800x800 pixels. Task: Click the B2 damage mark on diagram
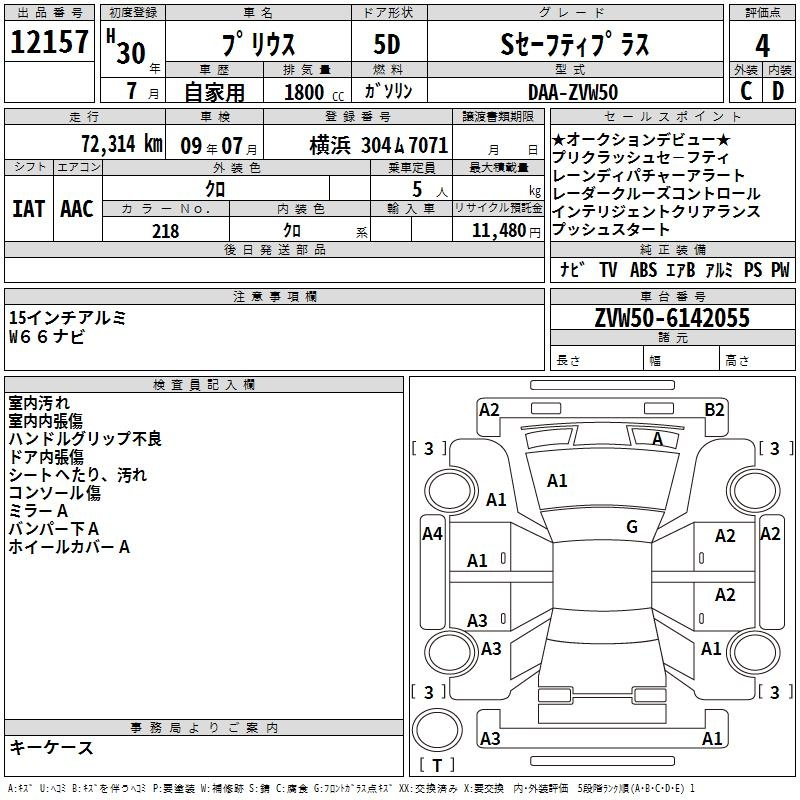pyautogui.click(x=714, y=410)
